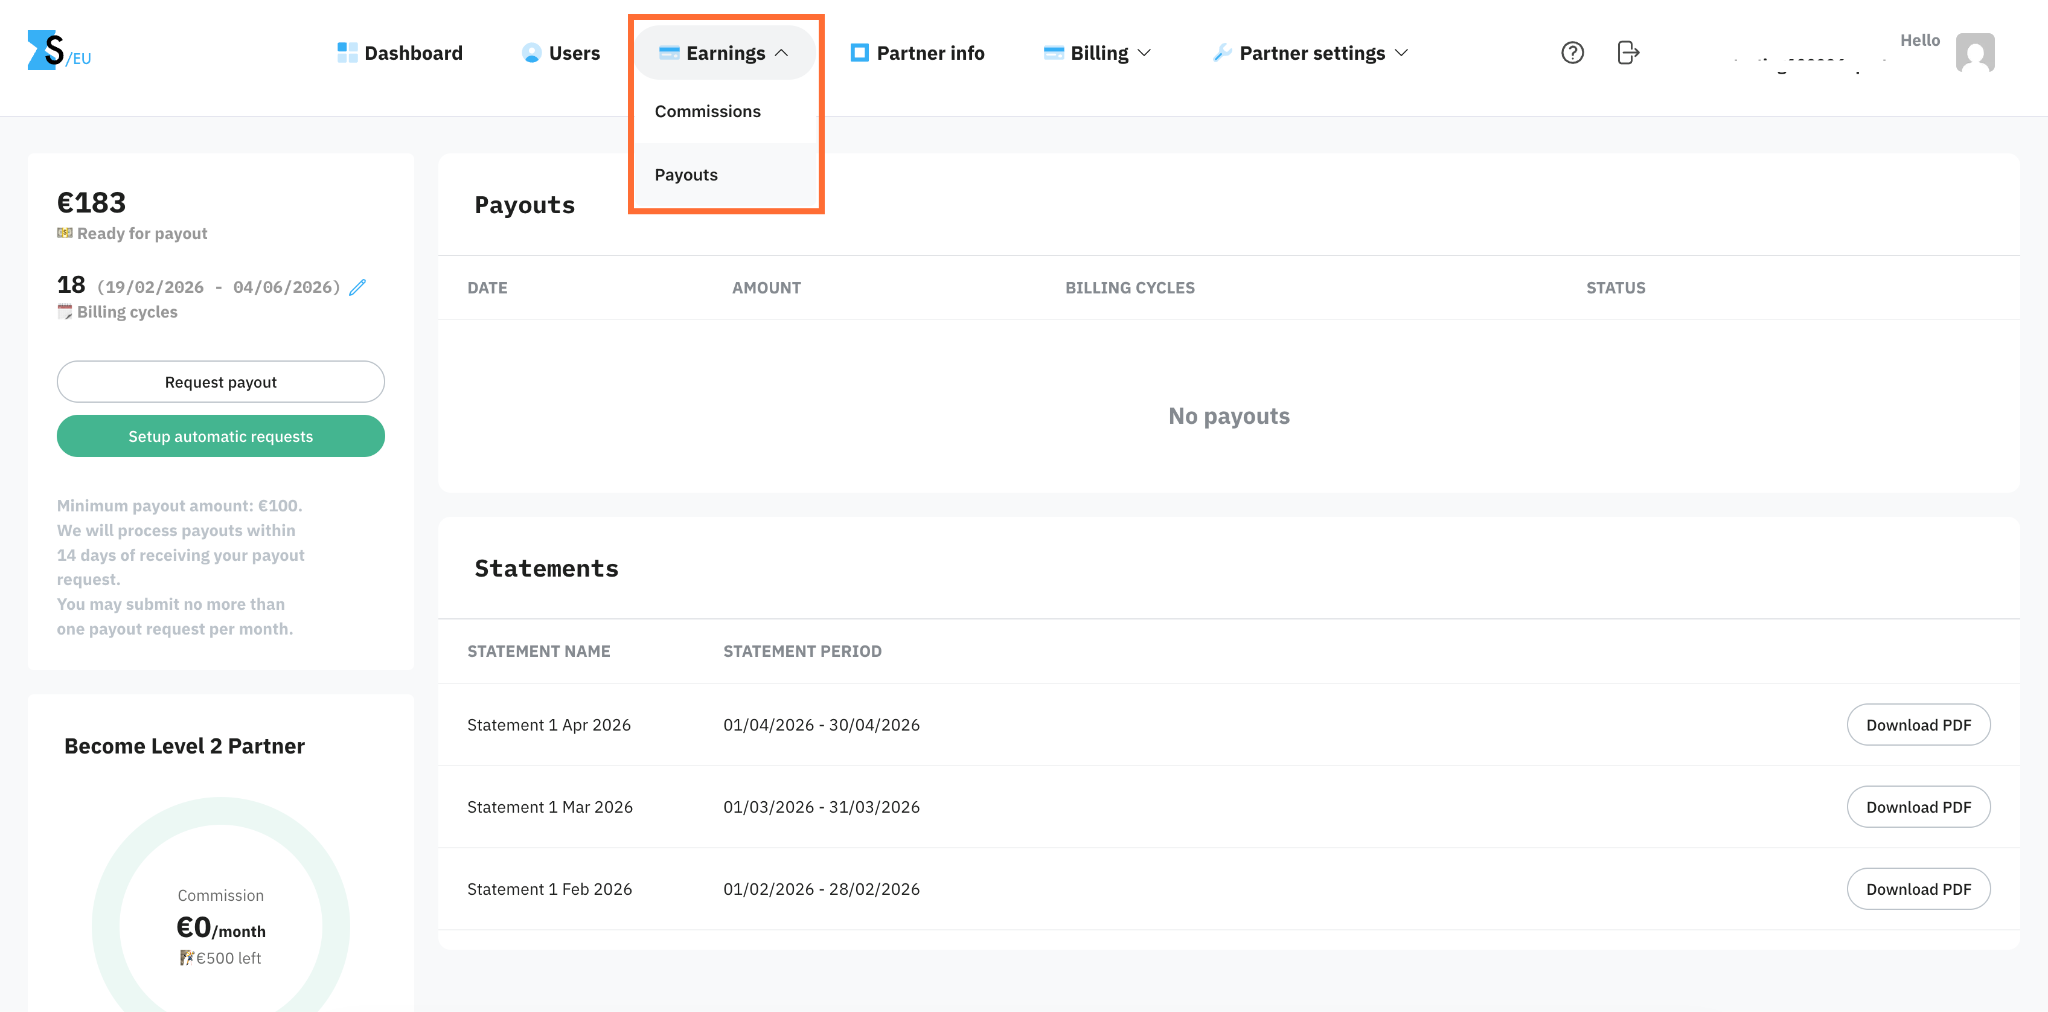The image size is (2048, 1012).
Task: Click Setup automatic requests button
Action: 221,436
